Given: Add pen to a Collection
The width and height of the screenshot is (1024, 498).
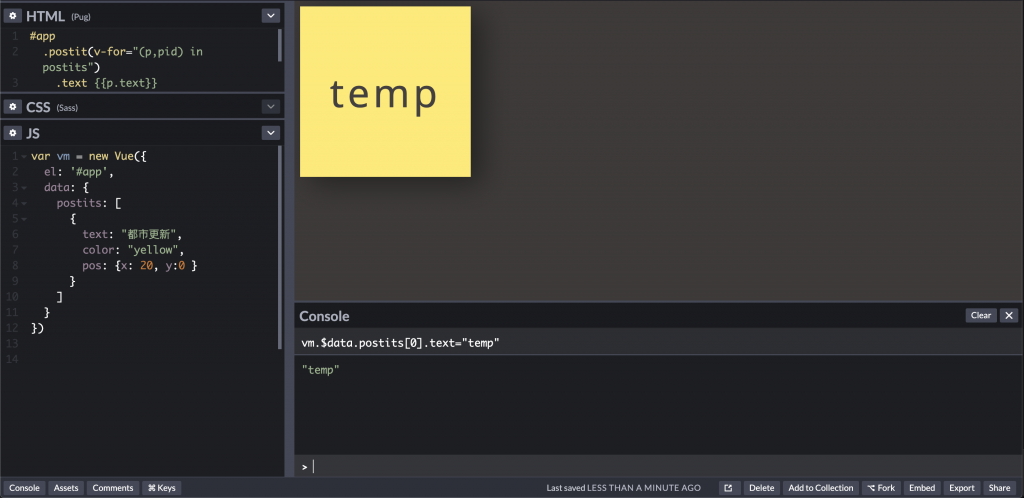Looking at the screenshot, I should pyautogui.click(x=821, y=488).
